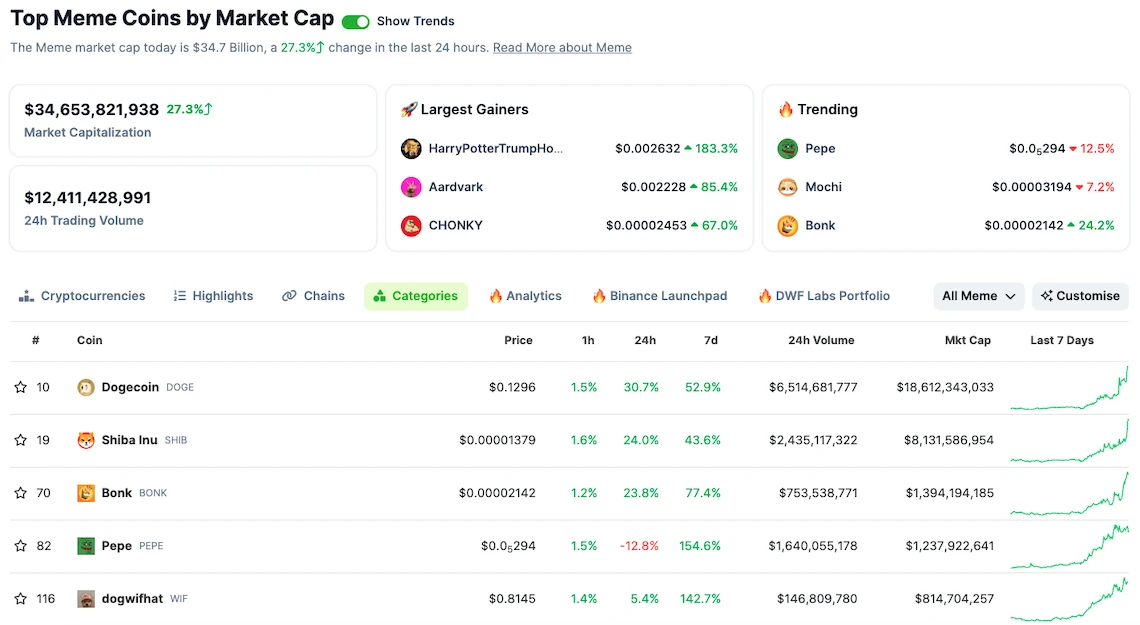Click Dogecoin's 7-day sparkline chart
The width and height of the screenshot is (1140, 625).
[x=1069, y=388]
